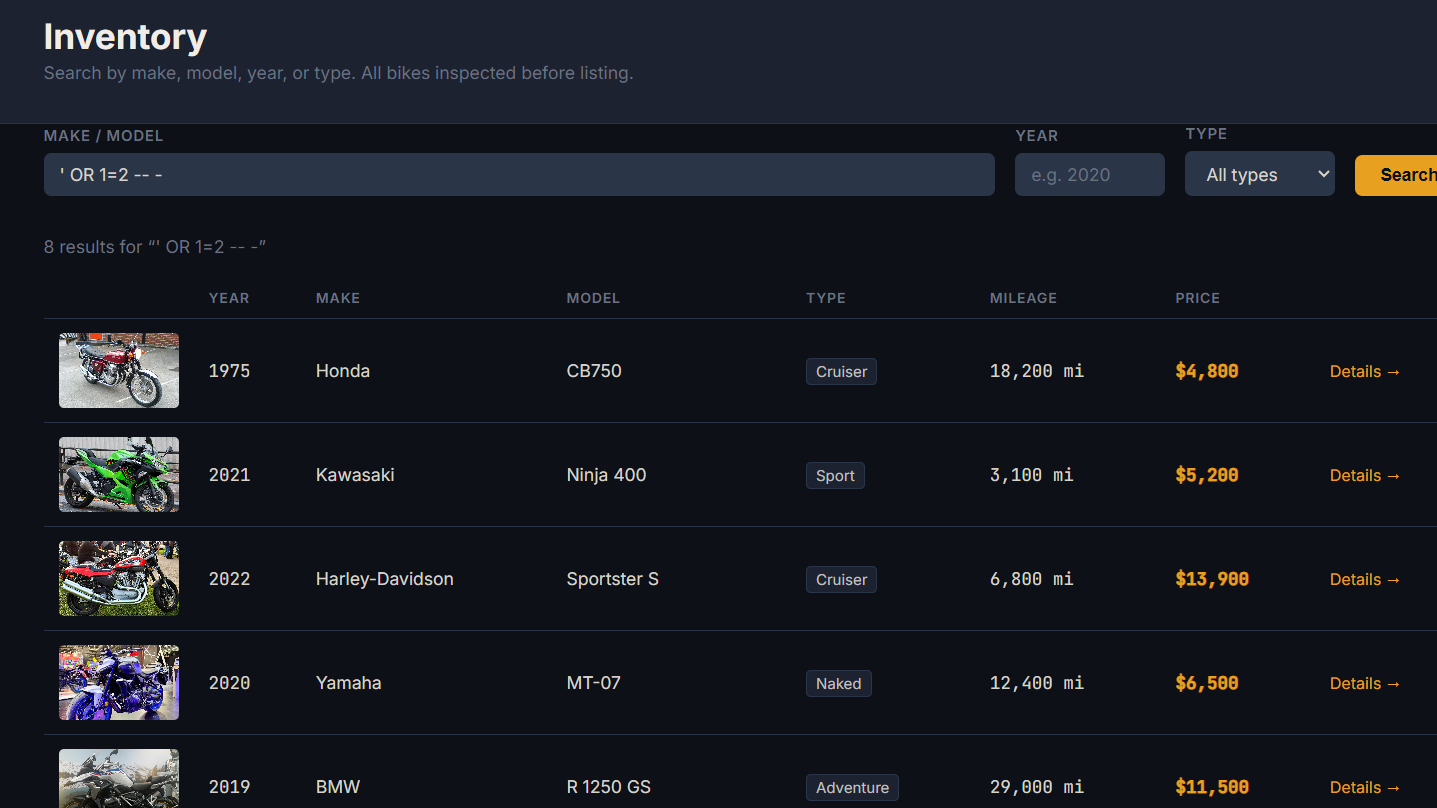This screenshot has height=808, width=1437.
Task: Click the Ninja 400 model cell
Action: 607,475
